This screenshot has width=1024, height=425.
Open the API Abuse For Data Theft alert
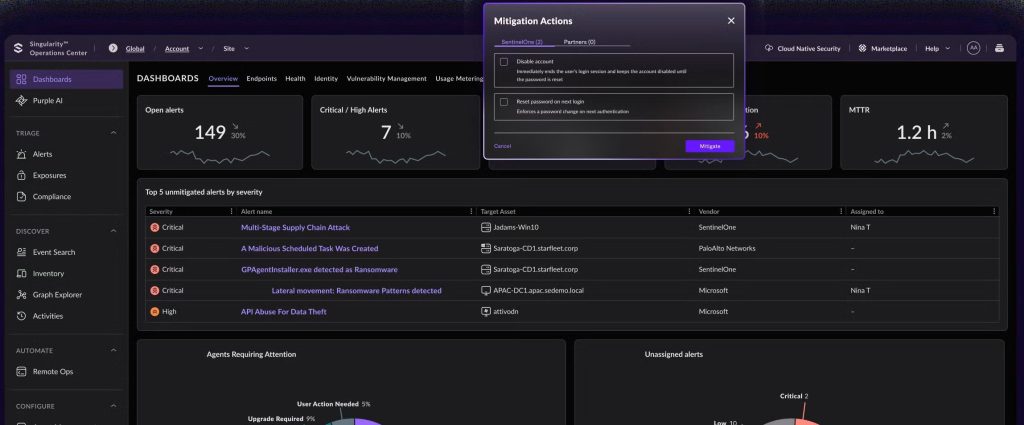[283, 311]
